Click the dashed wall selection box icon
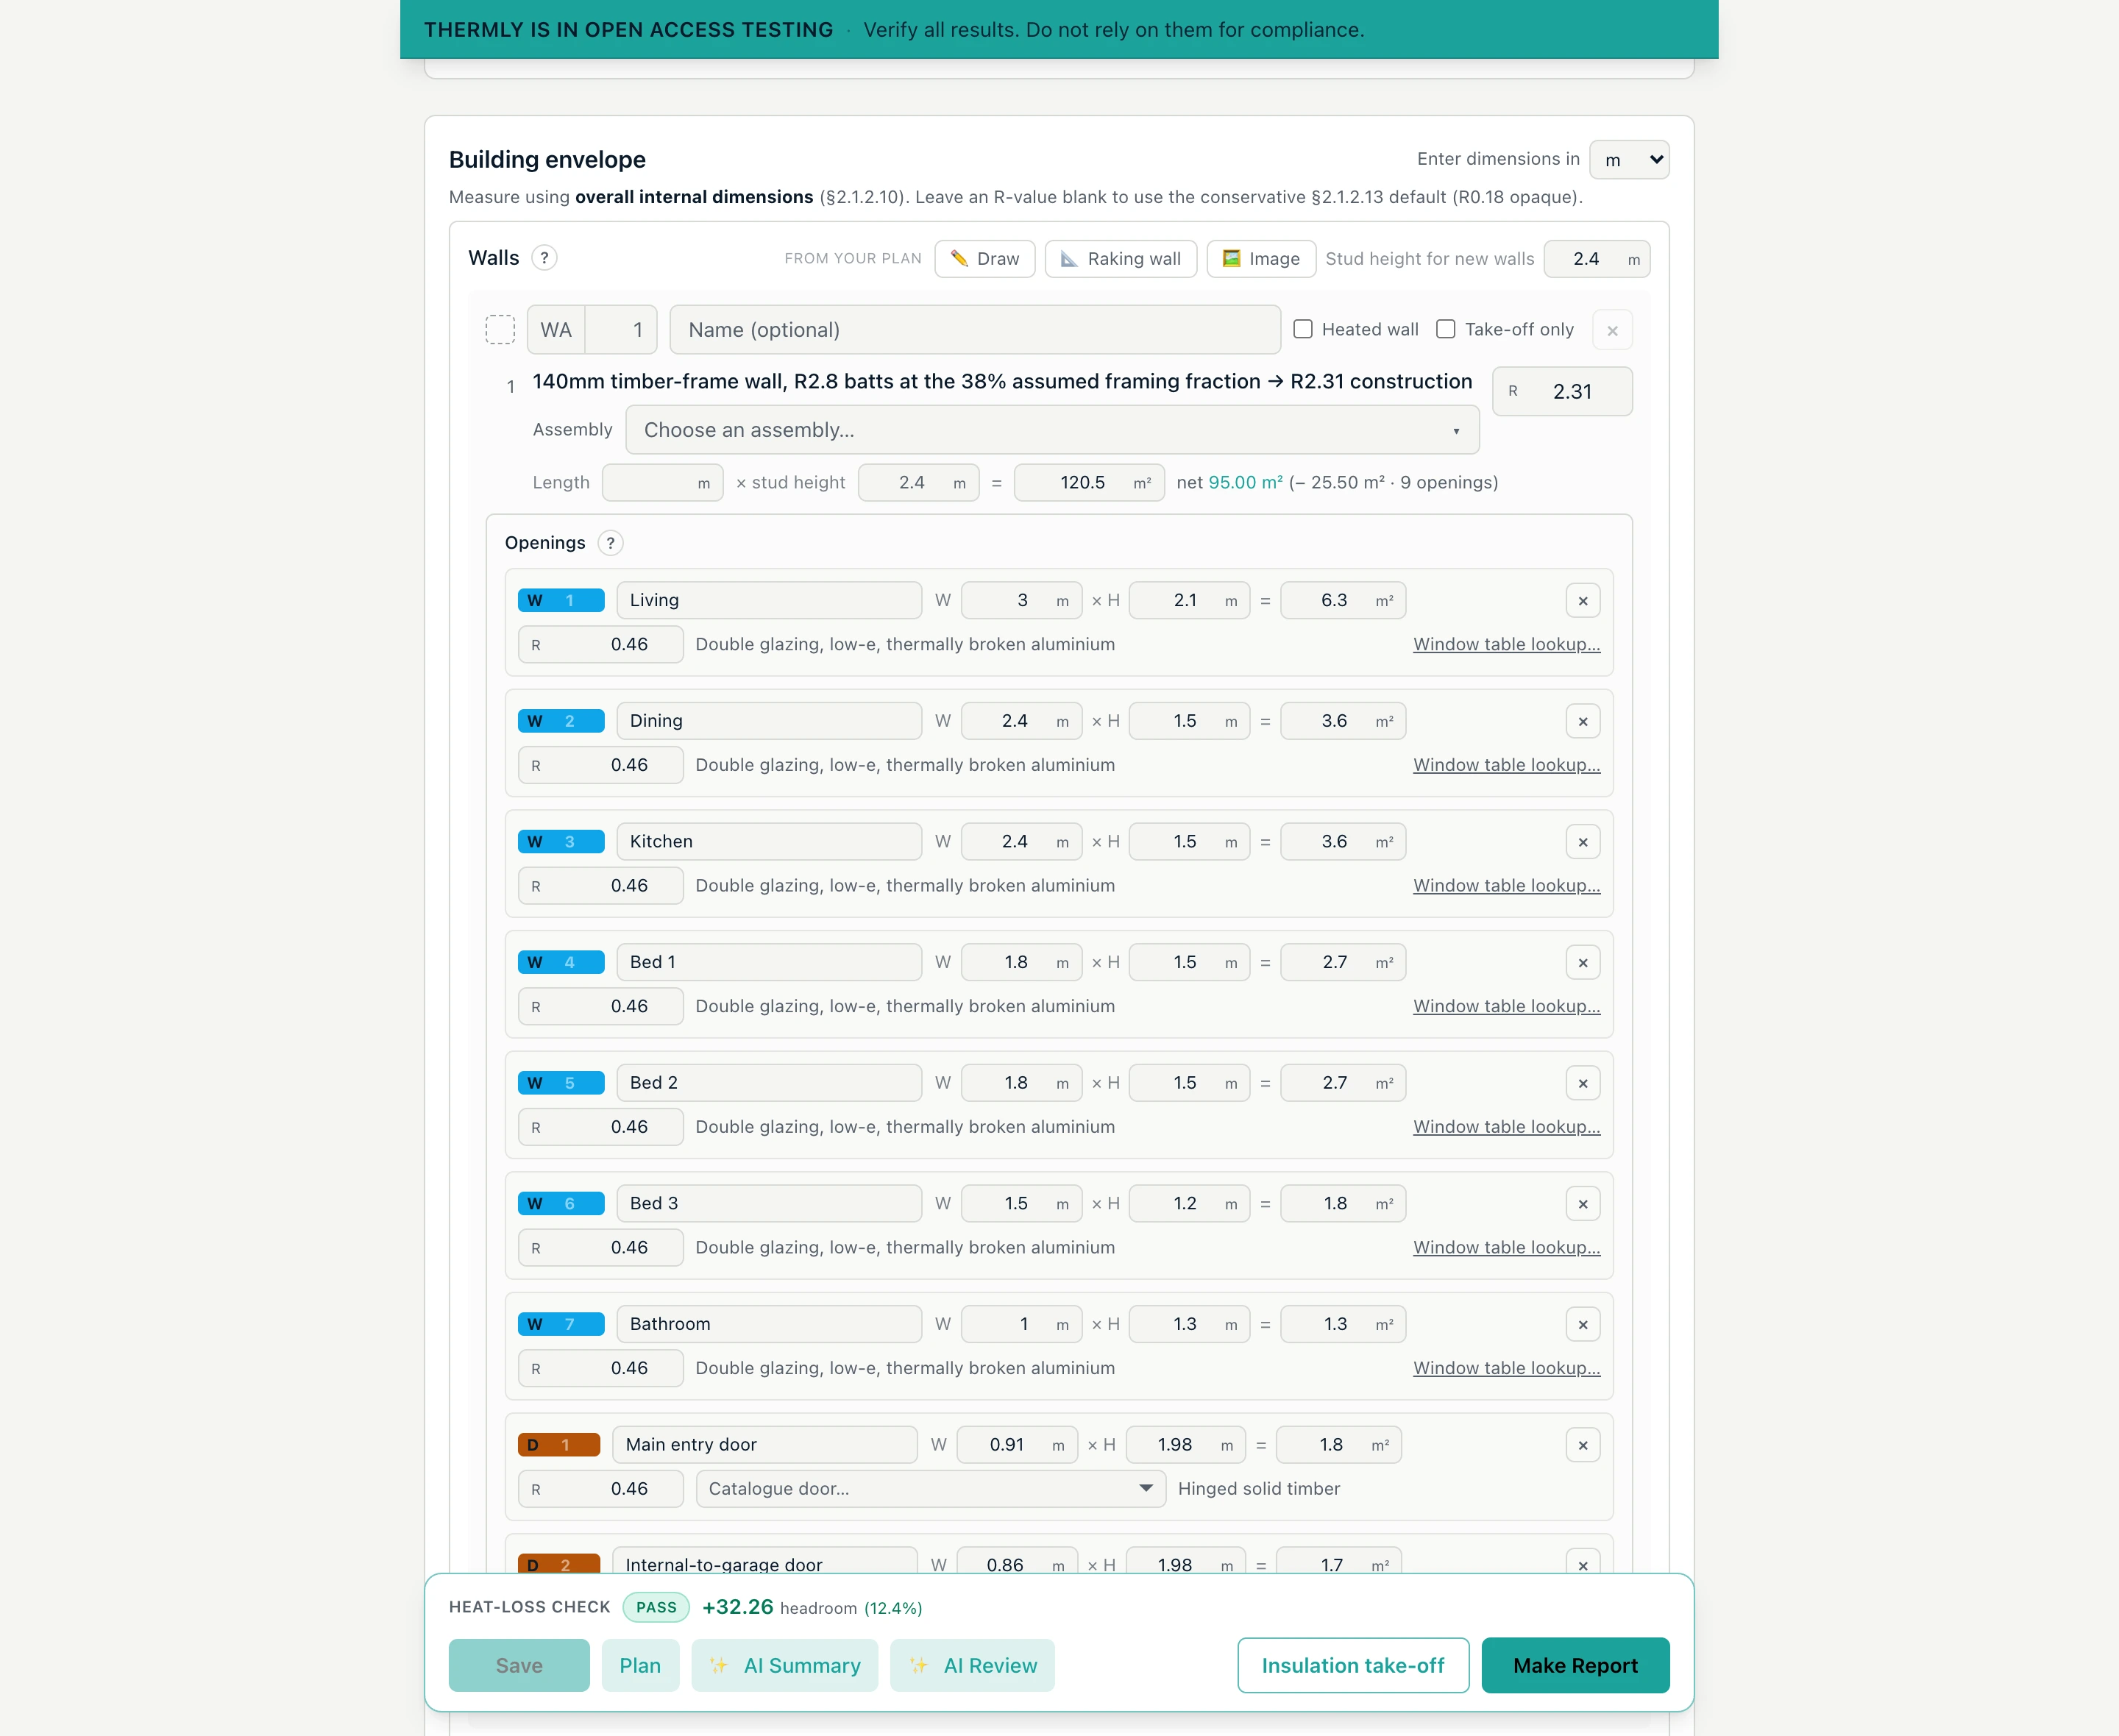This screenshot has width=2119, height=1736. click(500, 330)
